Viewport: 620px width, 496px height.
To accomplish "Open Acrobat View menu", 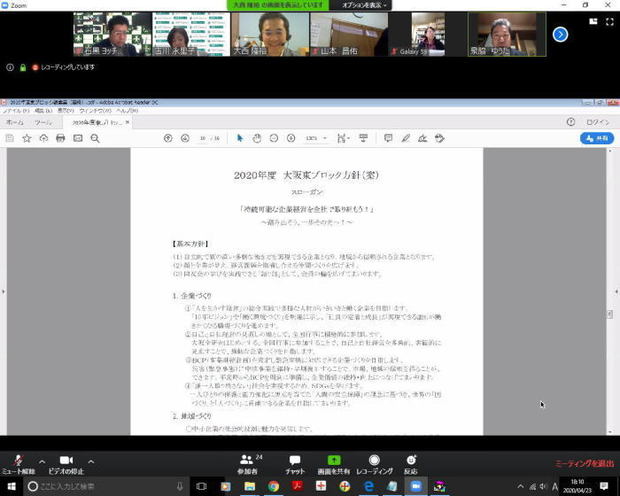I will (66, 111).
